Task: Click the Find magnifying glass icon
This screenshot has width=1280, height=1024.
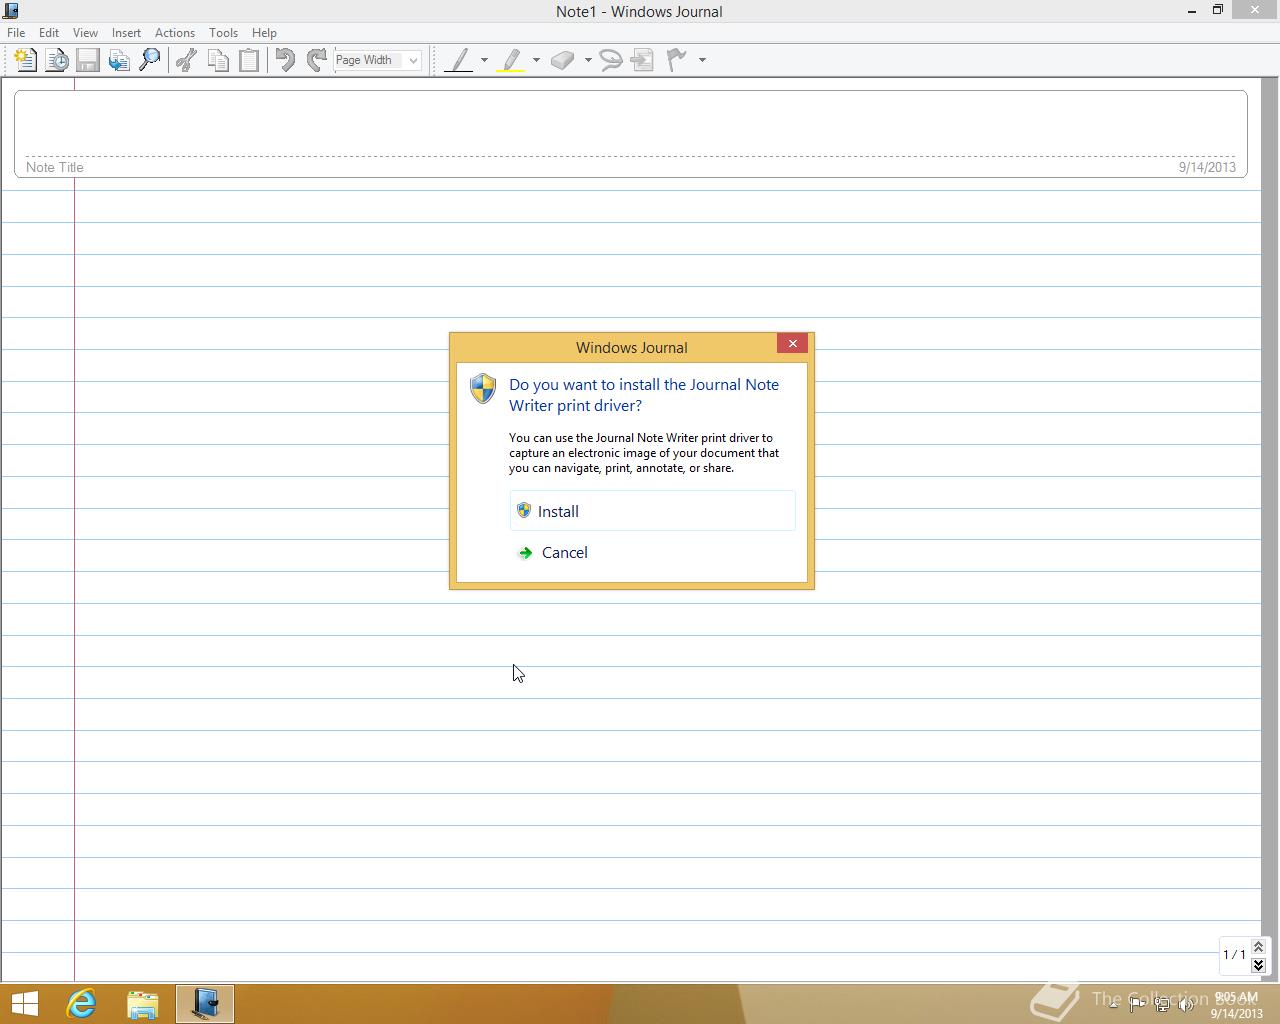Action: coord(150,60)
